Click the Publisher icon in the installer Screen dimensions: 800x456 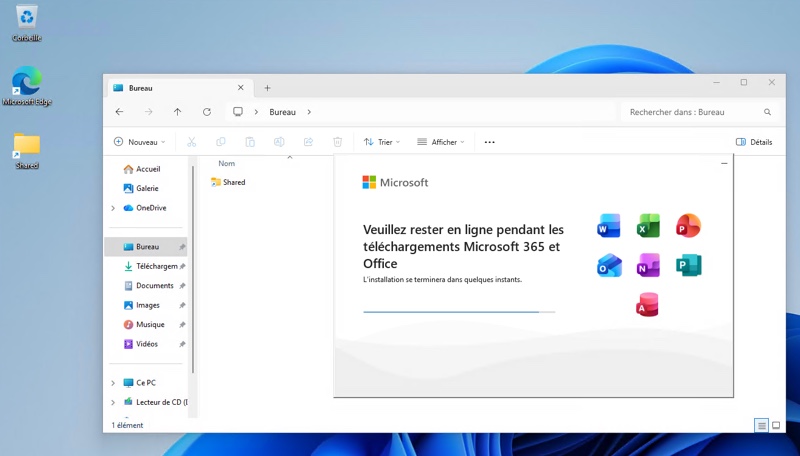(x=688, y=266)
